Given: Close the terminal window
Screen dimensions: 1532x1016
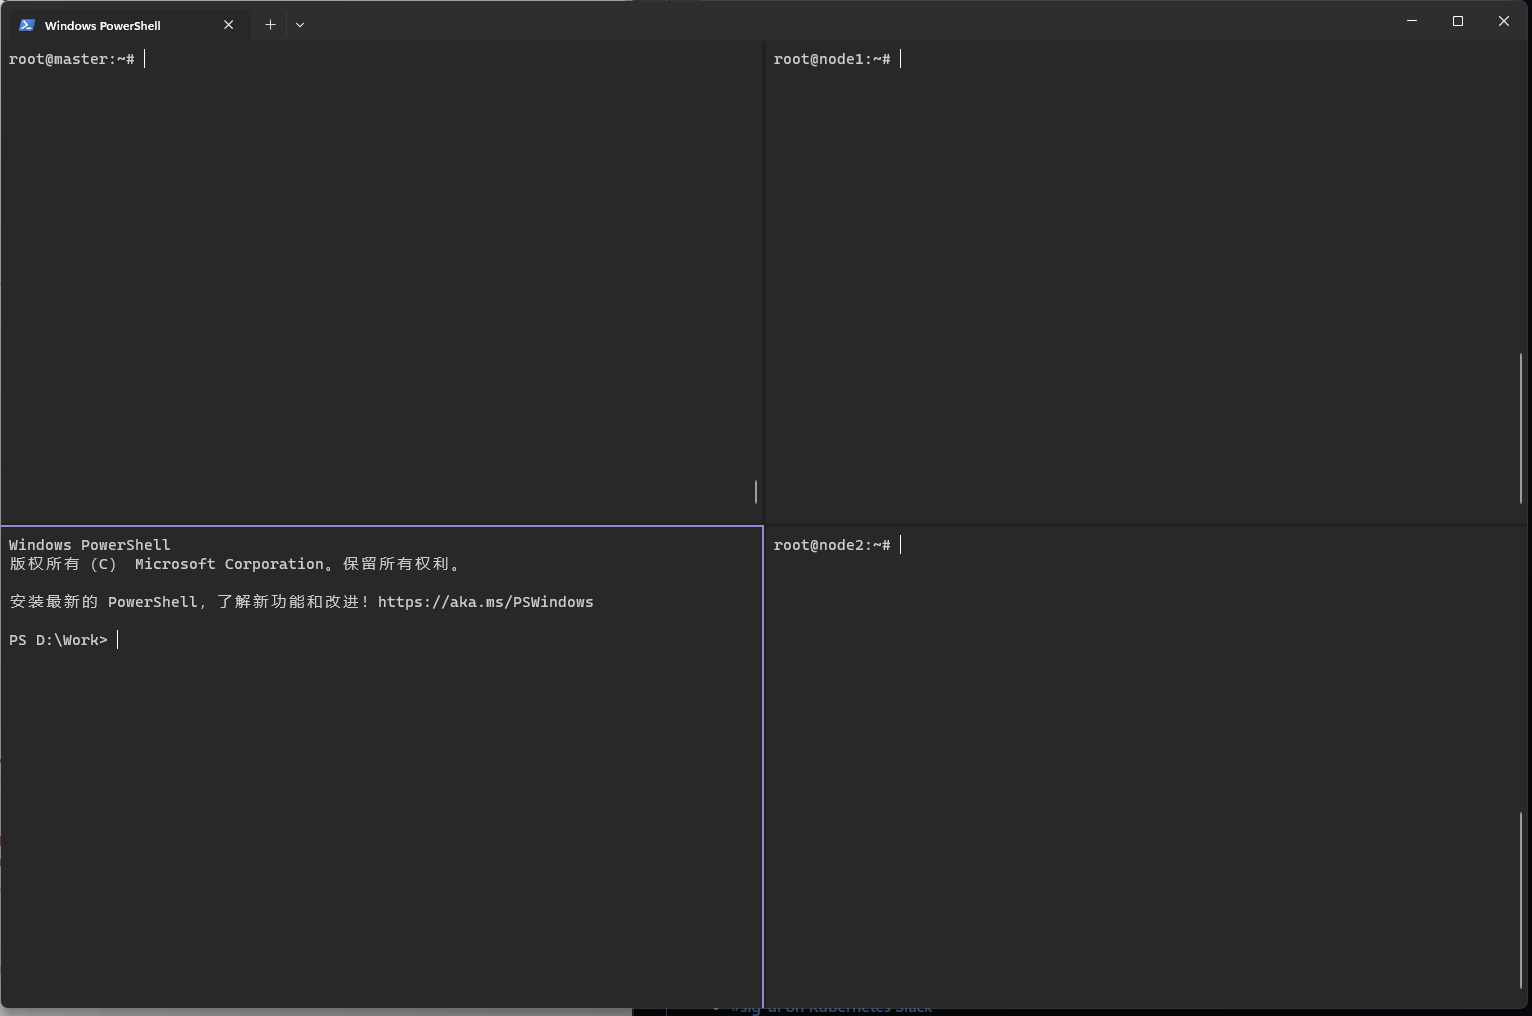Looking at the screenshot, I should pyautogui.click(x=1503, y=21).
